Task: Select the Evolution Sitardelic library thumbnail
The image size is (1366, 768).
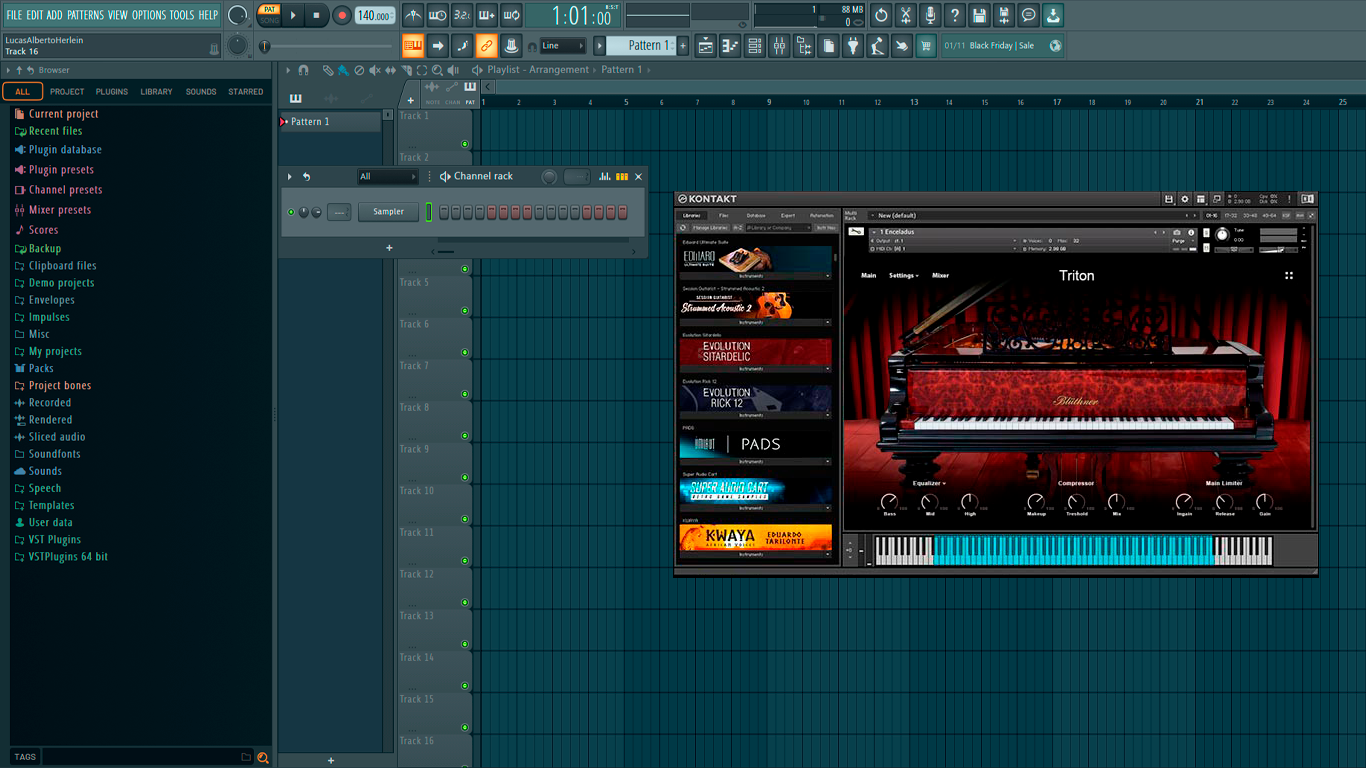Action: 755,352
